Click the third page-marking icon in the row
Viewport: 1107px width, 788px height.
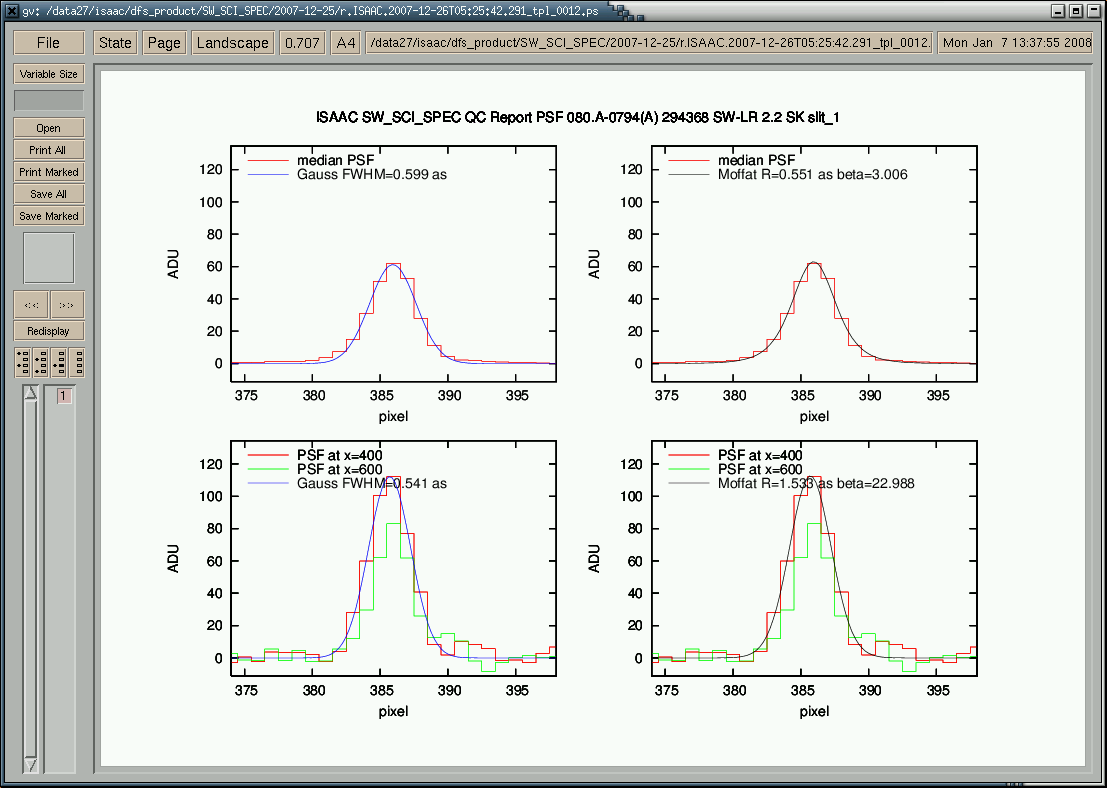[x=59, y=362]
